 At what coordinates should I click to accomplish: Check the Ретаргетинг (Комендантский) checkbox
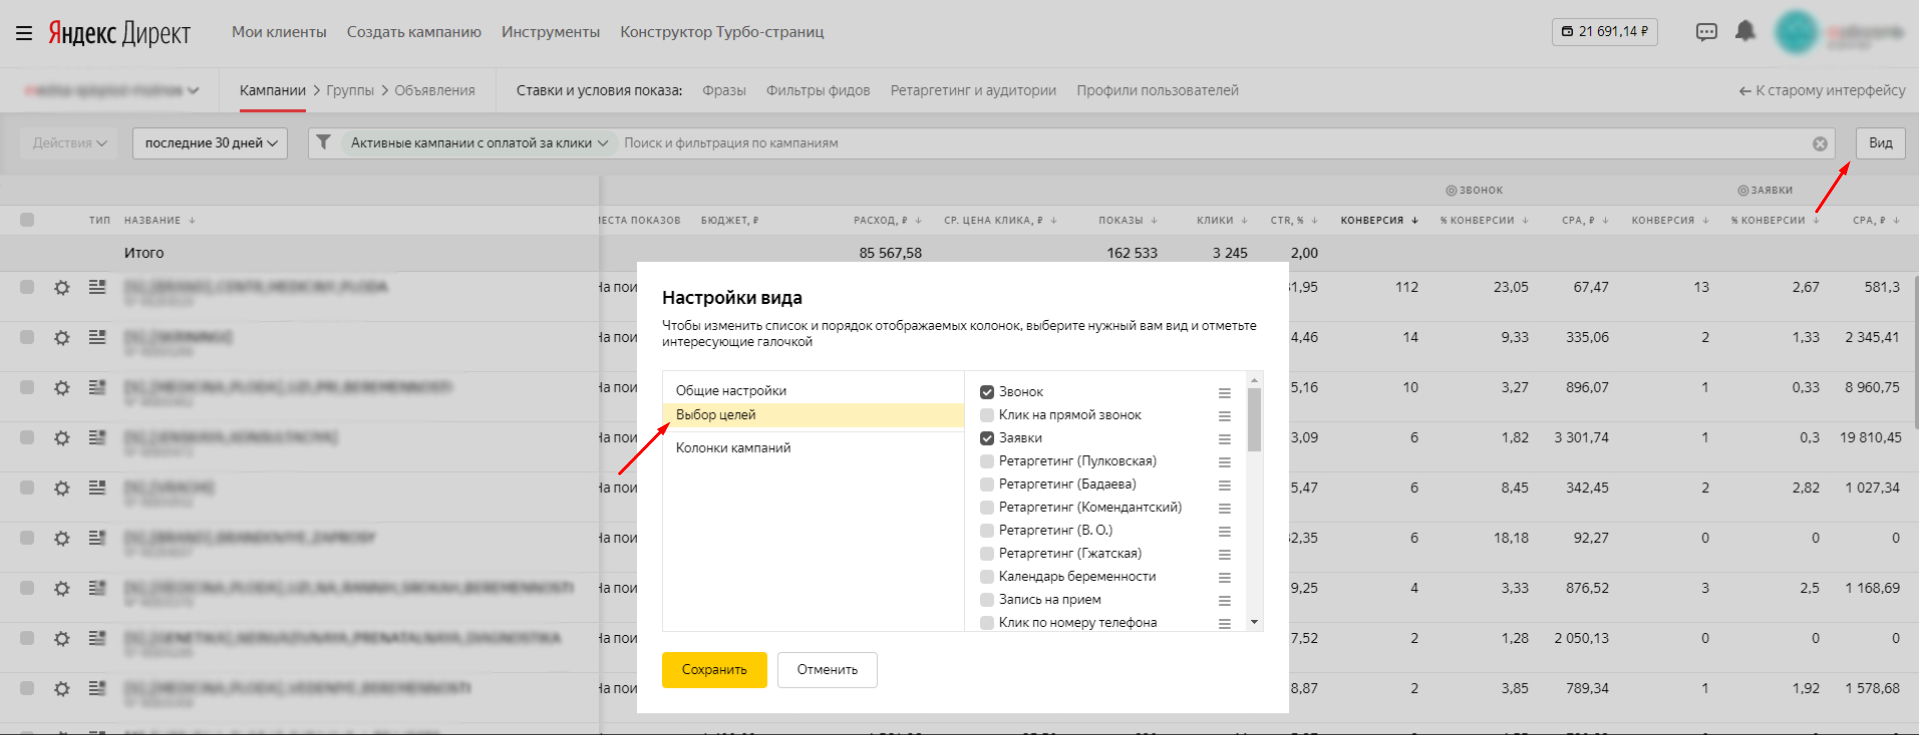[987, 507]
